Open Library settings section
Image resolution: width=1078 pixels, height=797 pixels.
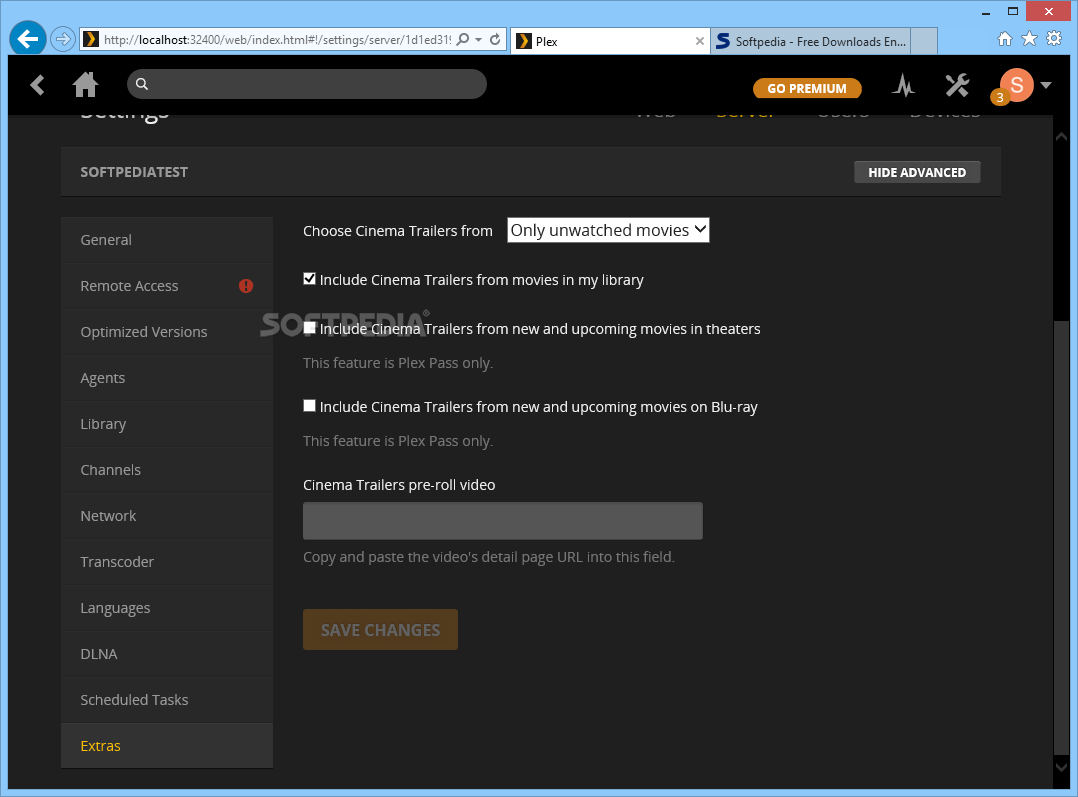(x=167, y=424)
